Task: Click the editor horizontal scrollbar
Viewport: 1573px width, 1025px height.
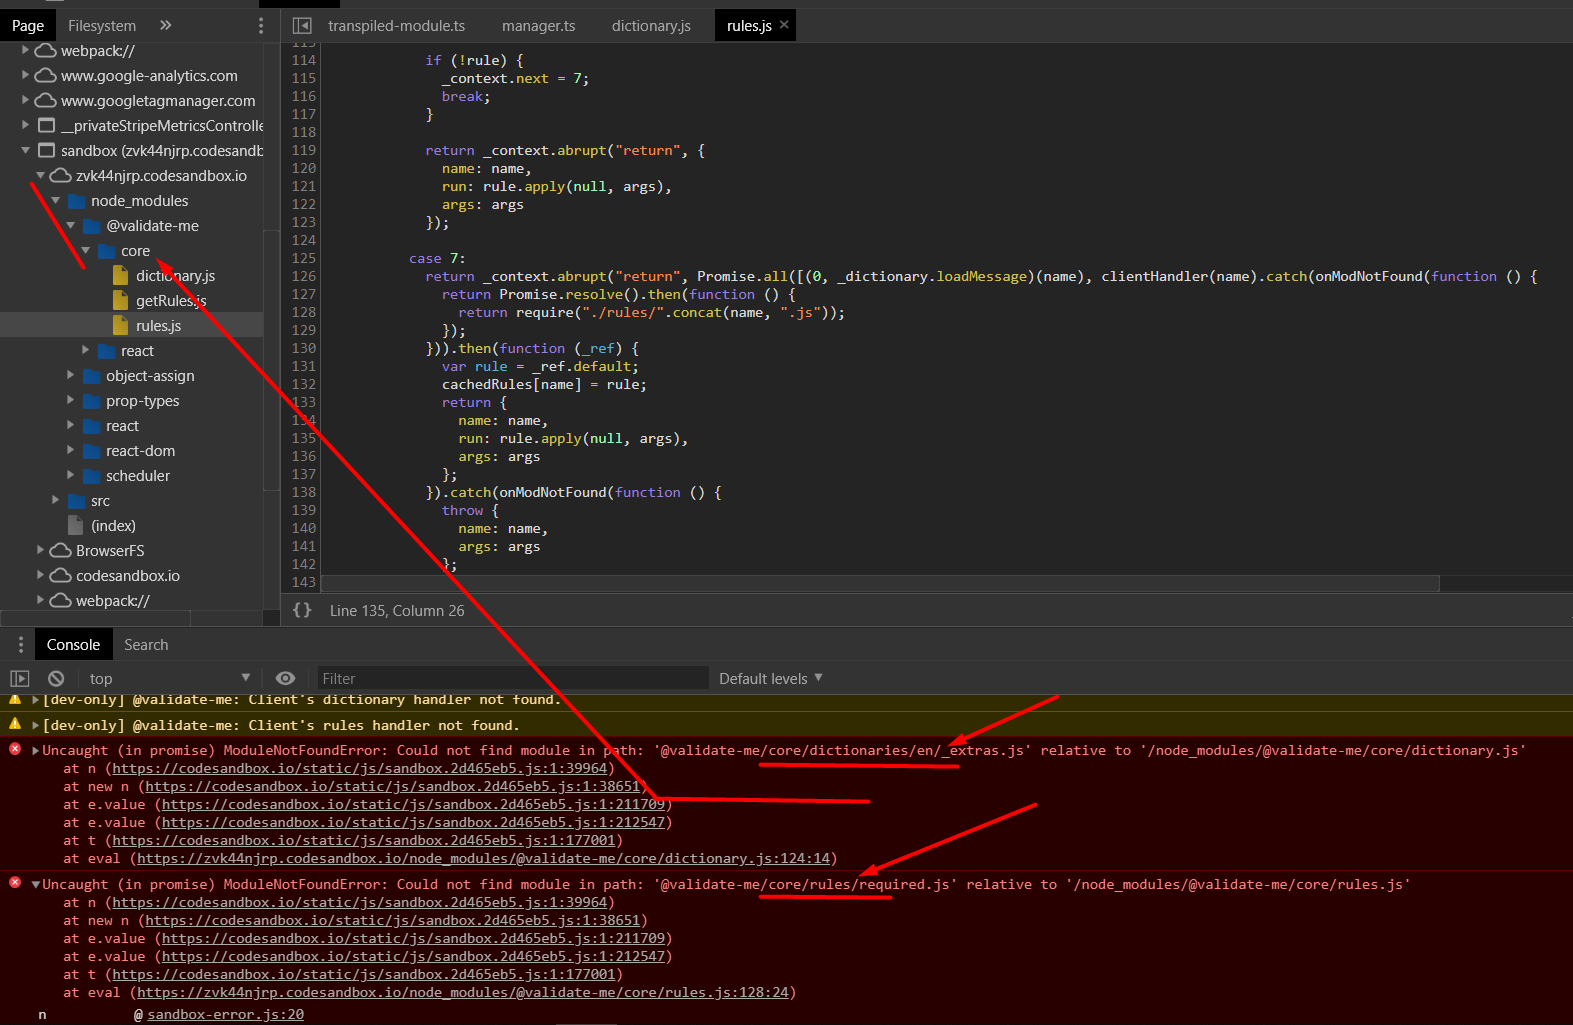Action: click(880, 583)
